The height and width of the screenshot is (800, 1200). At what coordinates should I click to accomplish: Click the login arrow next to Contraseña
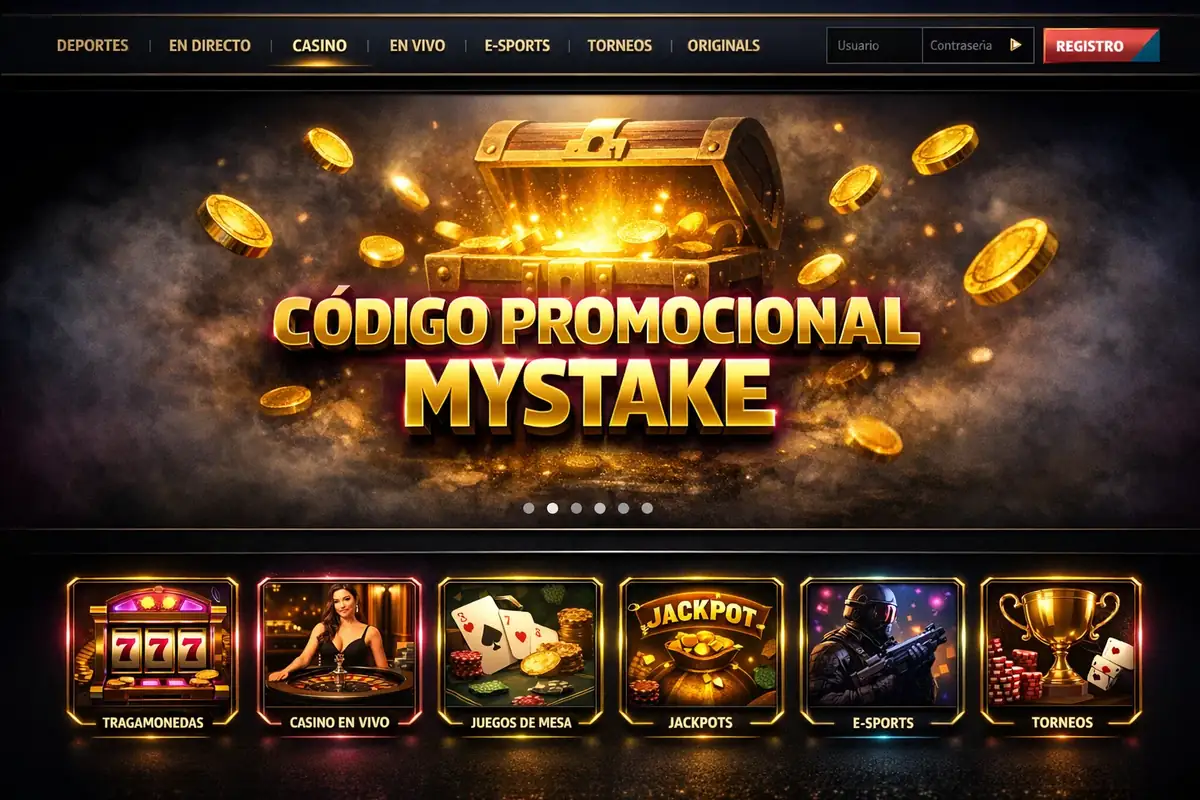[x=1016, y=45]
